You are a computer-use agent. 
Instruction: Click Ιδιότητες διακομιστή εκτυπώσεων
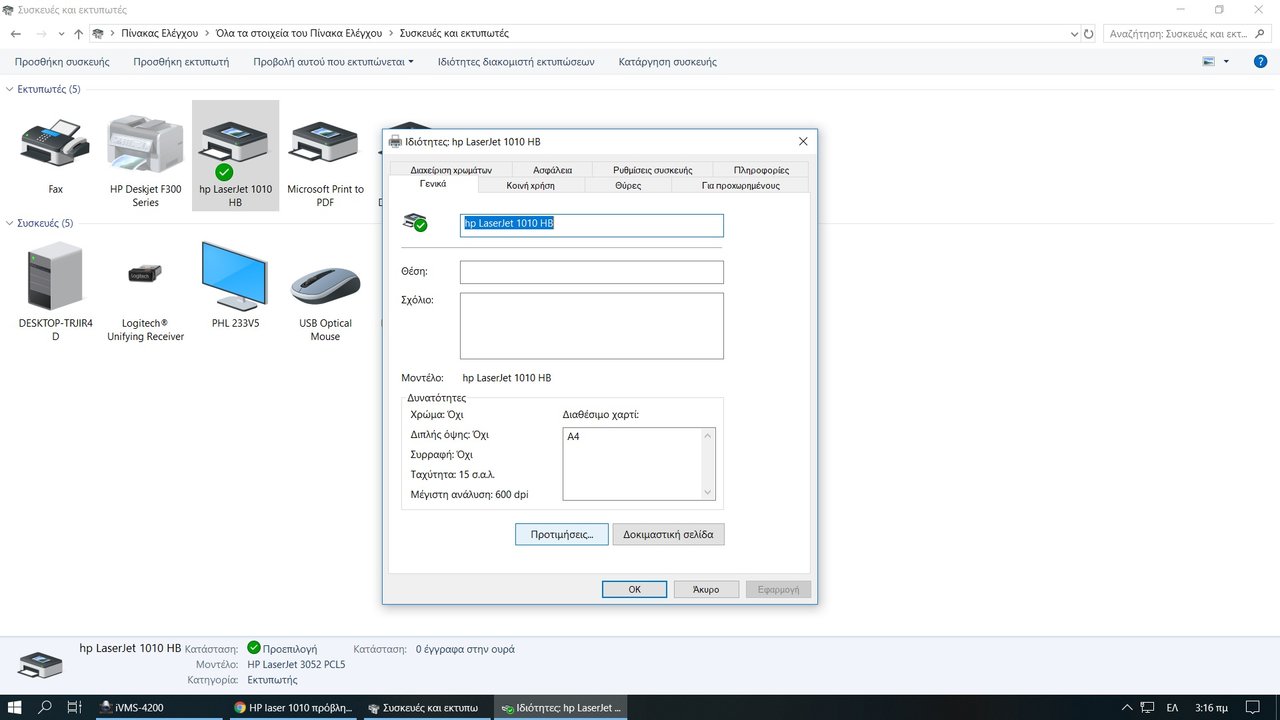(516, 62)
